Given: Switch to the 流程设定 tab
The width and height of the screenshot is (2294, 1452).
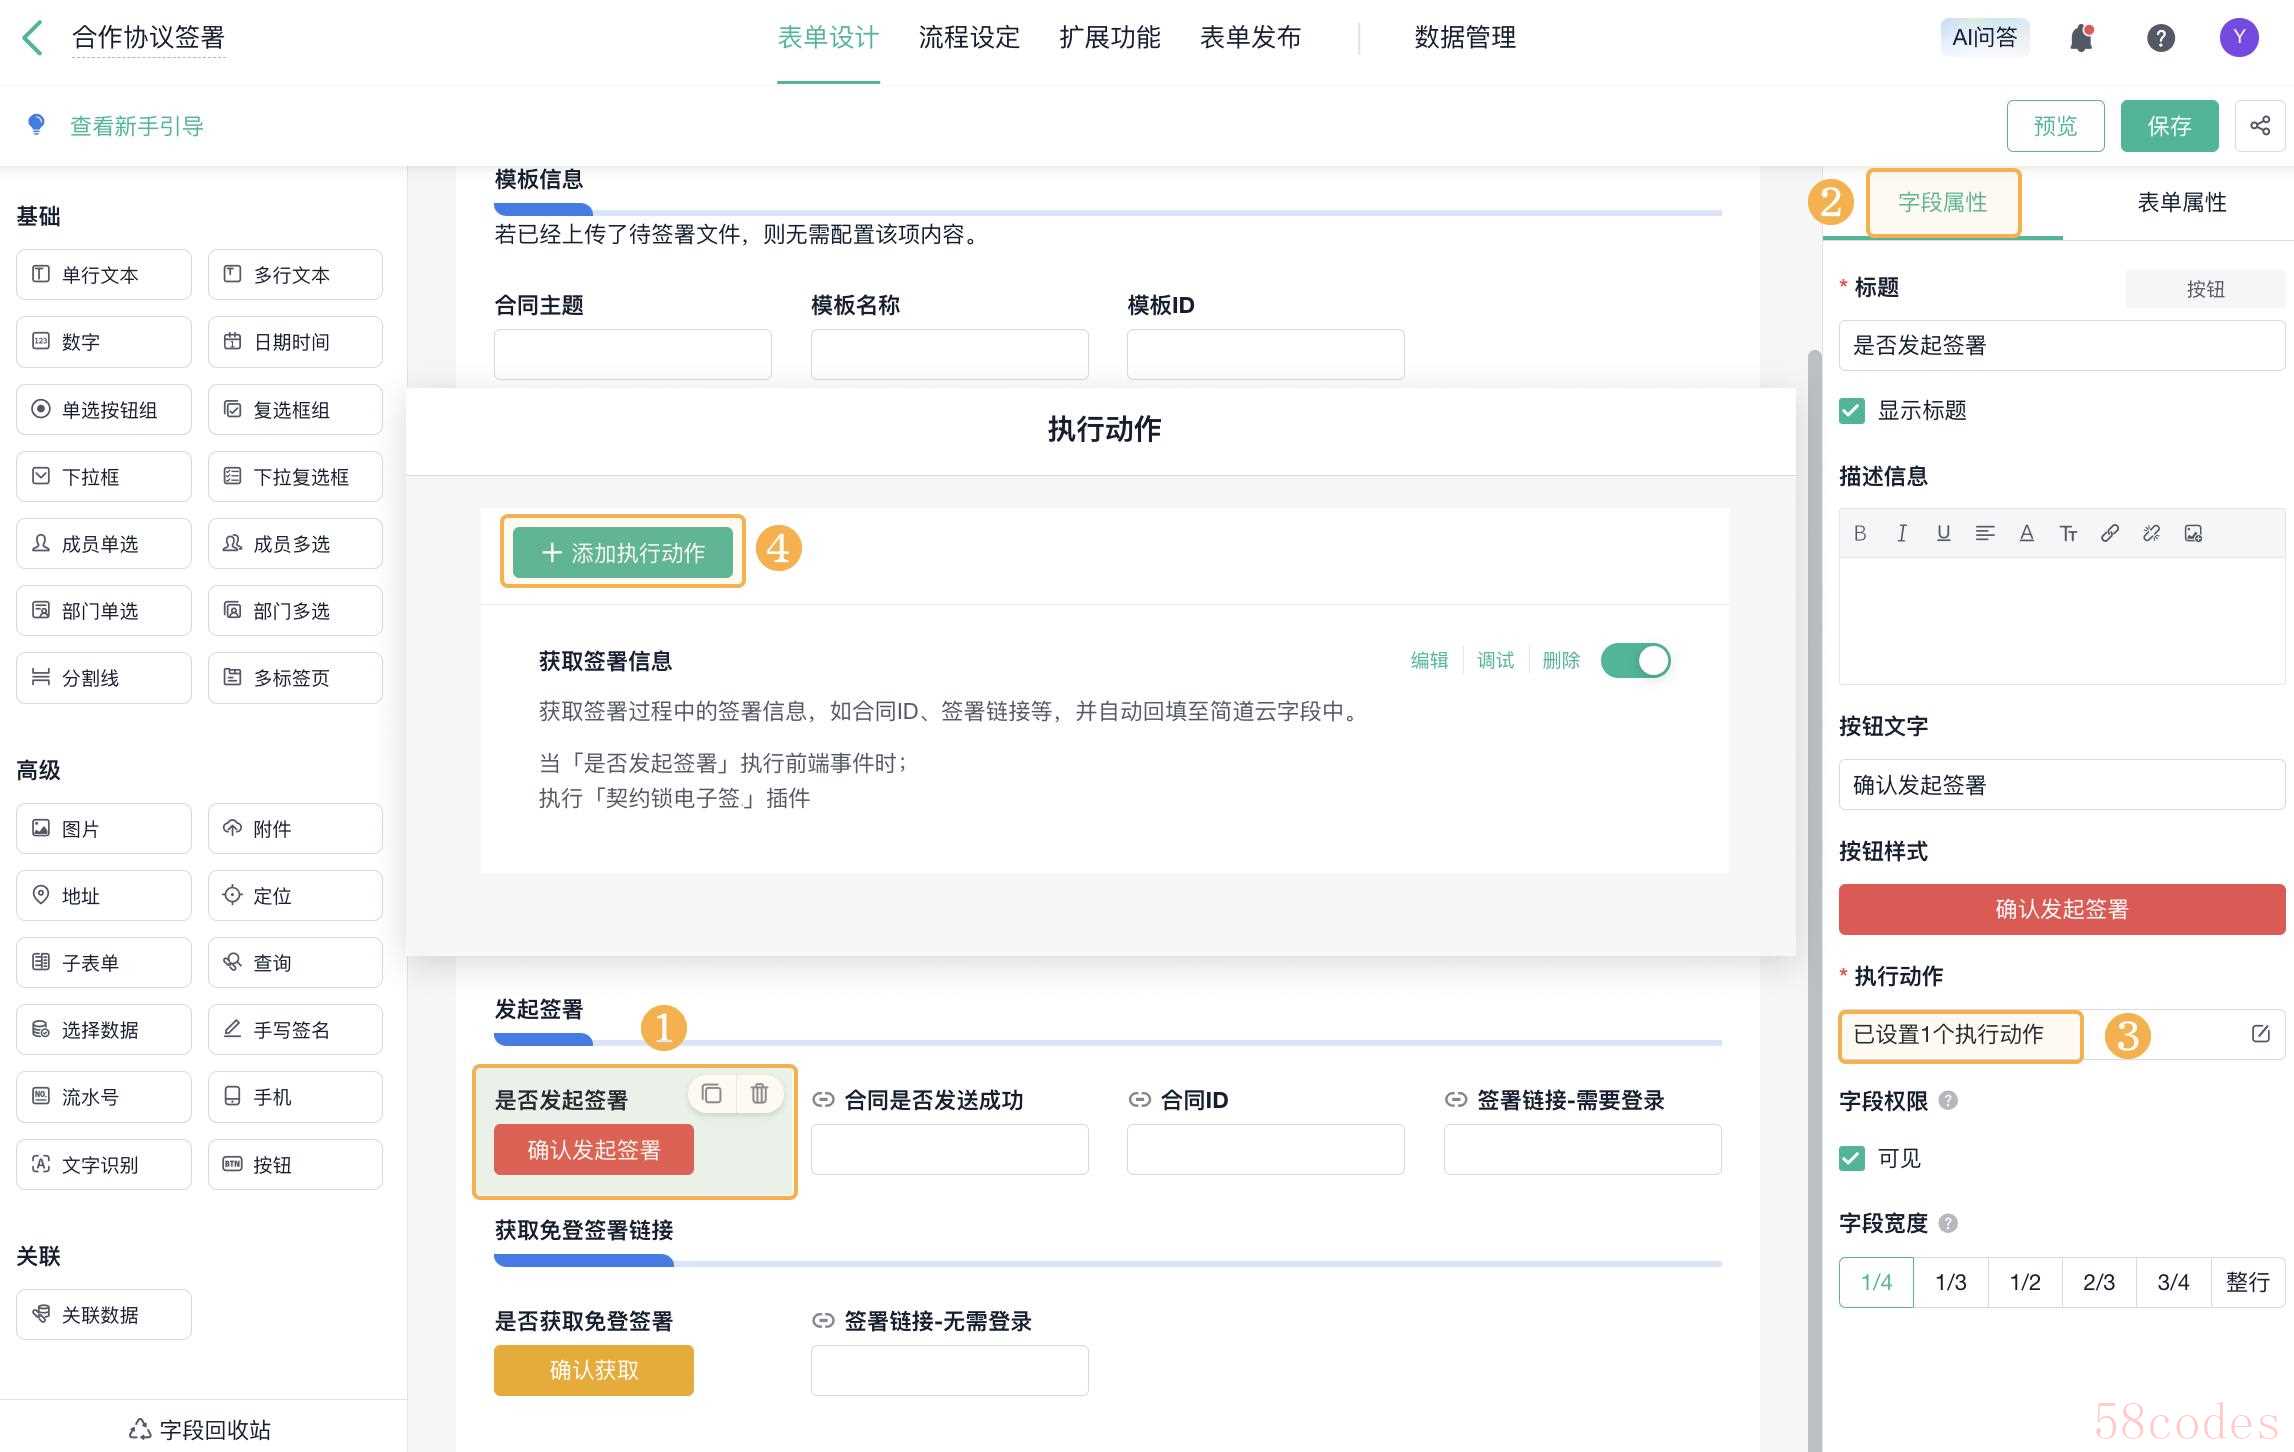Looking at the screenshot, I should [969, 38].
